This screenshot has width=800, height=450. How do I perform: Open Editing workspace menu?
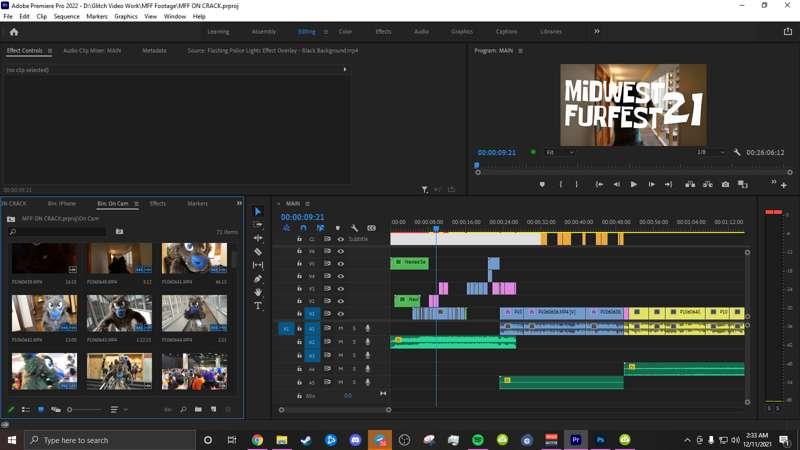[326, 32]
